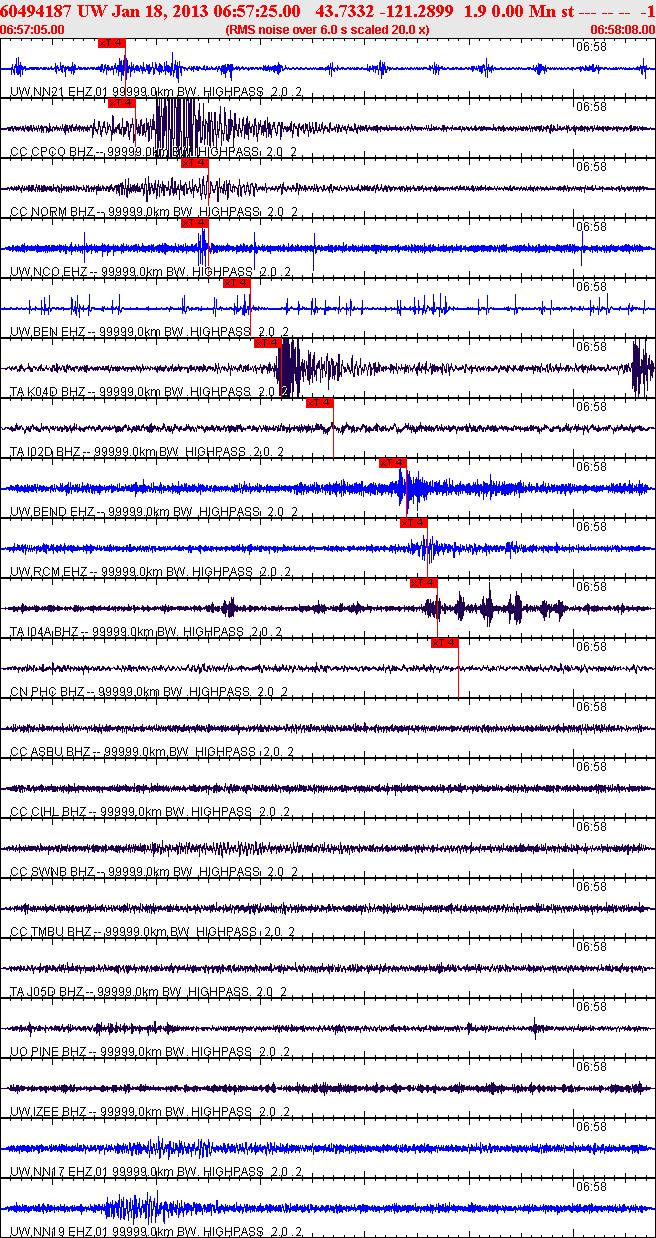Image resolution: width=656 pixels, height=1238 pixels.
Task: Click the start time 06:57:05.00
Action: tap(32, 29)
